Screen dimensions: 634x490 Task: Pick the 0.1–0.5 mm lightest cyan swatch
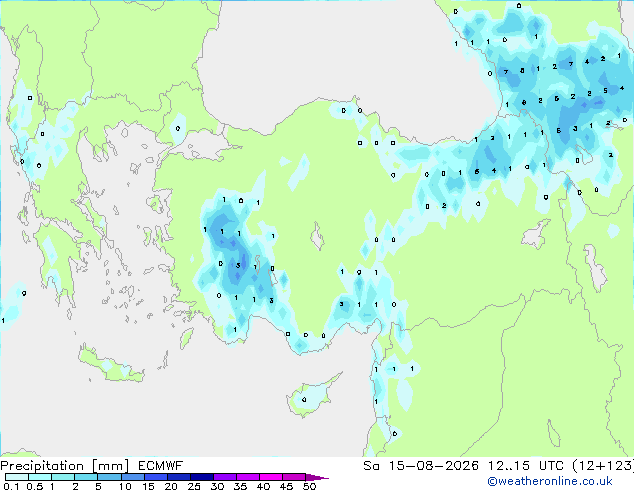pos(17,477)
